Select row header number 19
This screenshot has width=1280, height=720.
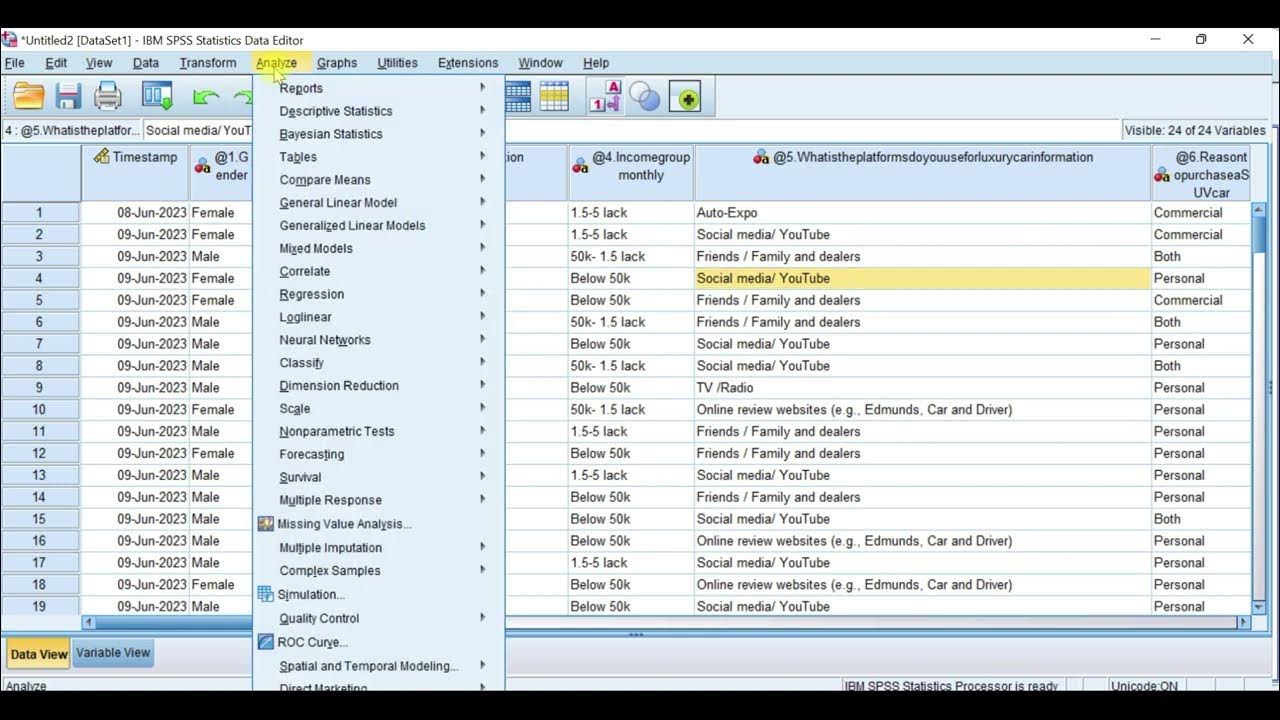coord(40,607)
